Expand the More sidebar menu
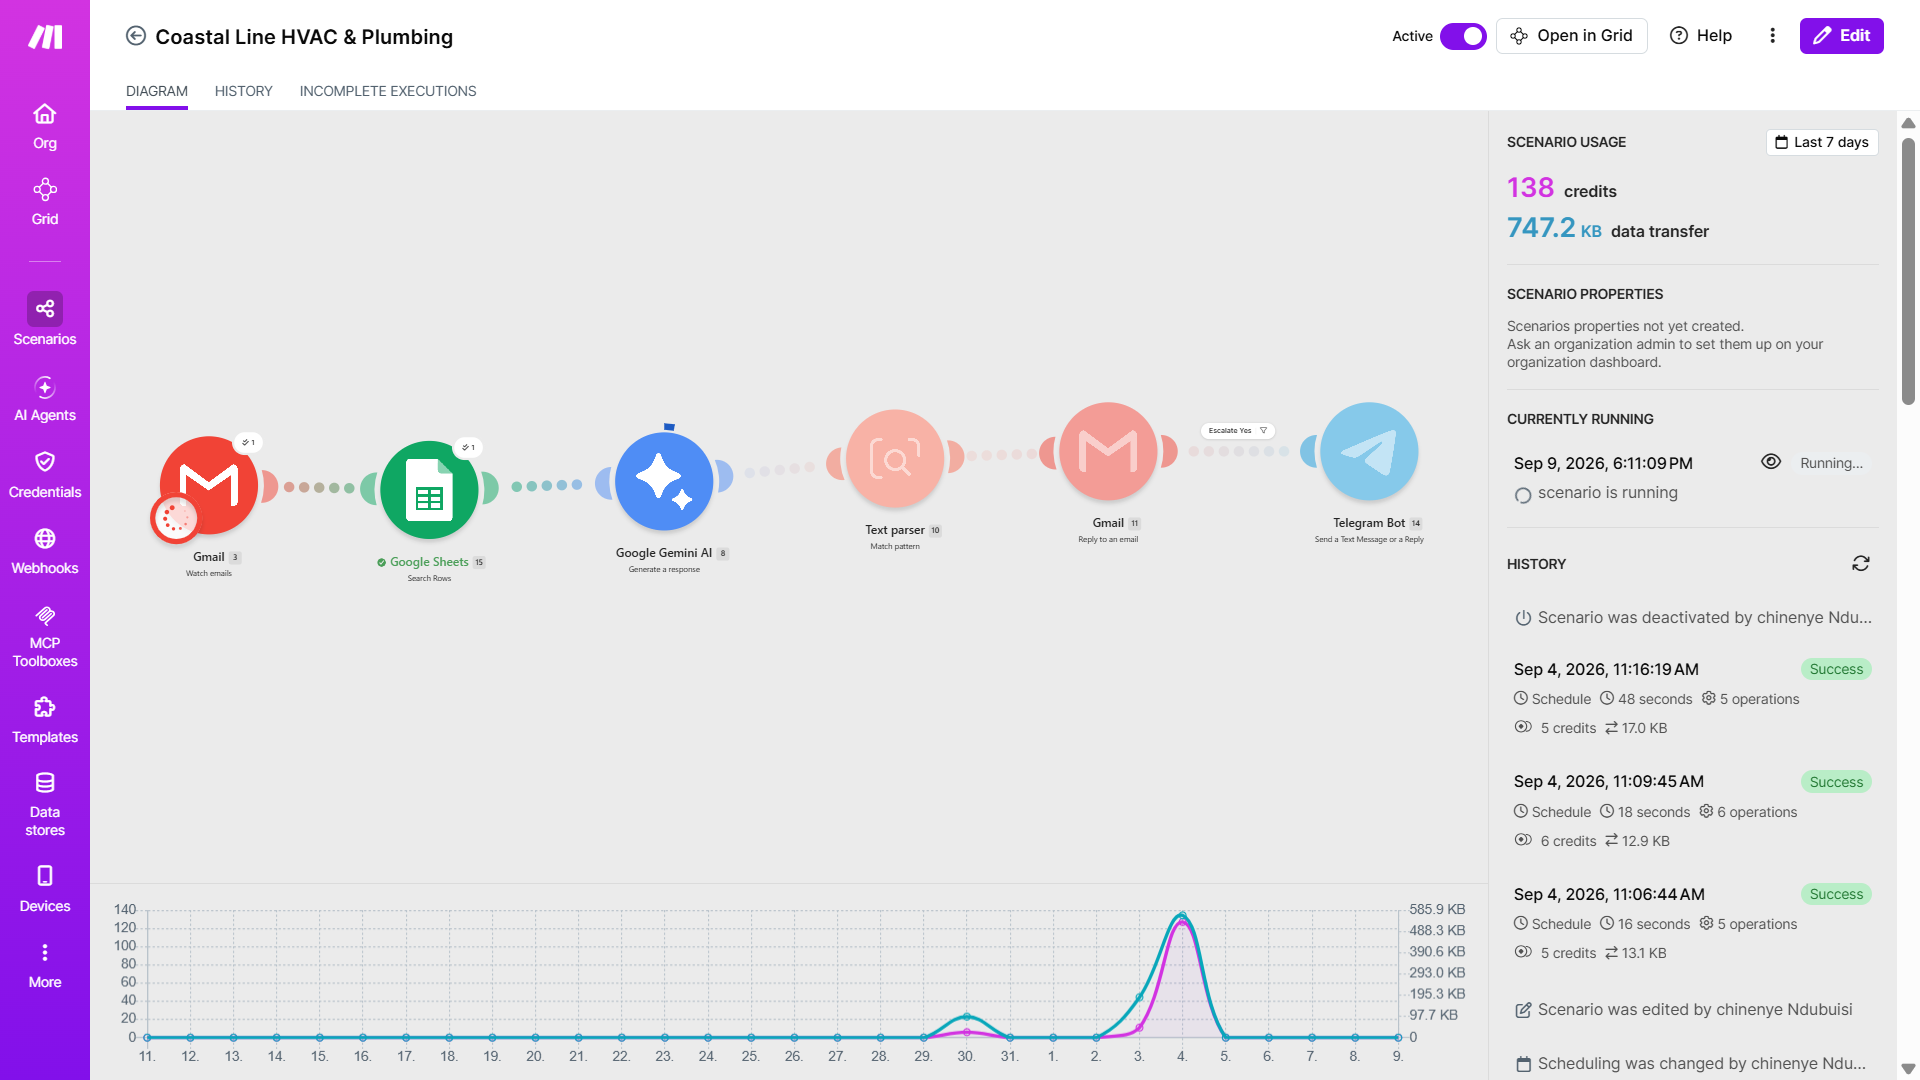The width and height of the screenshot is (1920, 1080). point(44,966)
